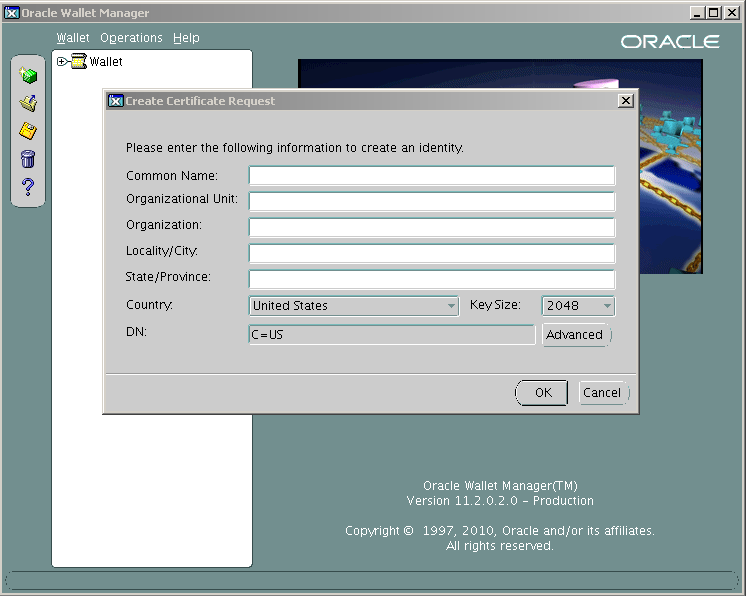
Task: Click the Wallet tree node icon
Action: (79, 61)
